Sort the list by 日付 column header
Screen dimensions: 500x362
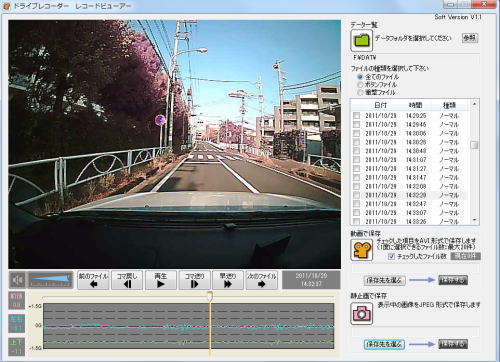[380, 105]
